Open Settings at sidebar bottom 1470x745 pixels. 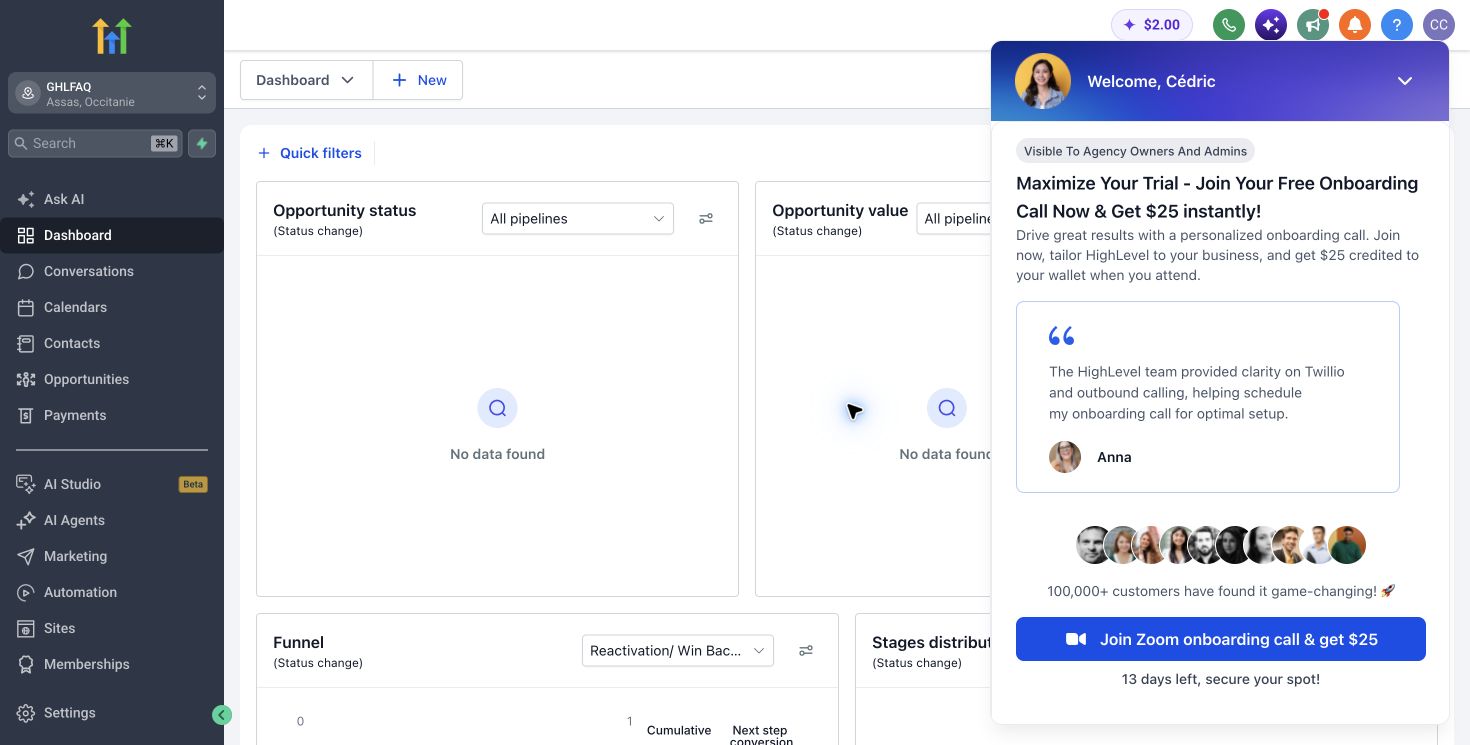pos(112,713)
